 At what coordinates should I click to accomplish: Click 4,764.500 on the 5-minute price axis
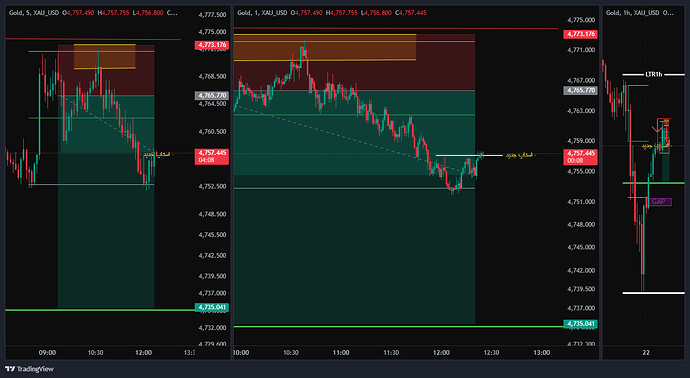213,104
